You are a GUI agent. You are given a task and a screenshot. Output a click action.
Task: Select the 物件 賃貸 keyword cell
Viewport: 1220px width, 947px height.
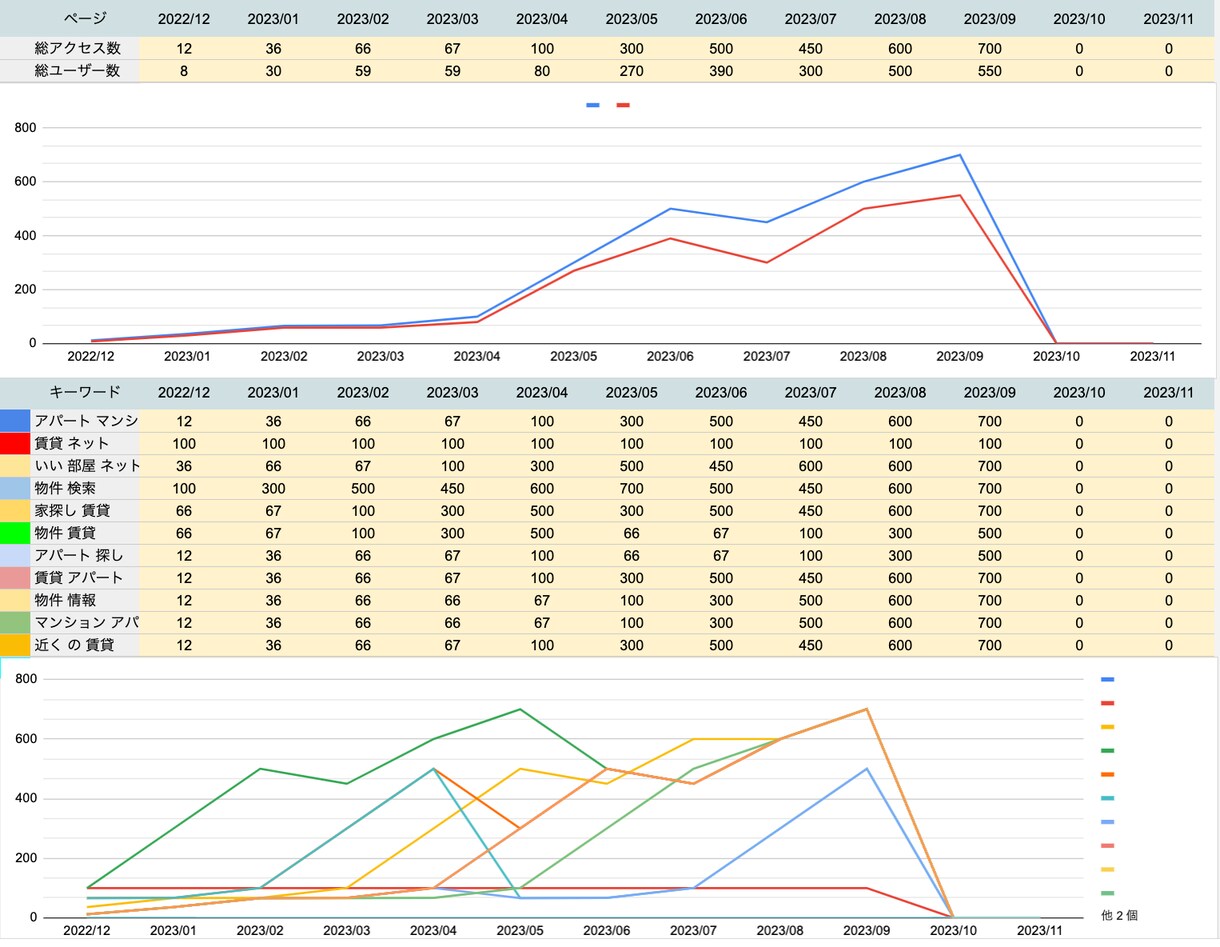[x=85, y=533]
